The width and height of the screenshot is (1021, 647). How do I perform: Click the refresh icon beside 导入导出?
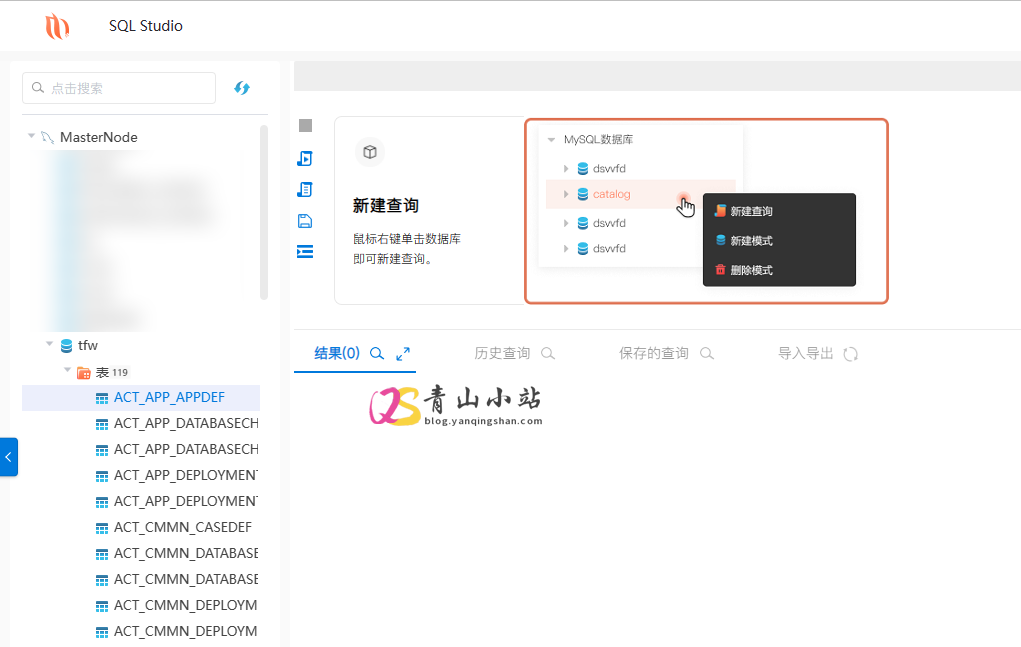[850, 353]
